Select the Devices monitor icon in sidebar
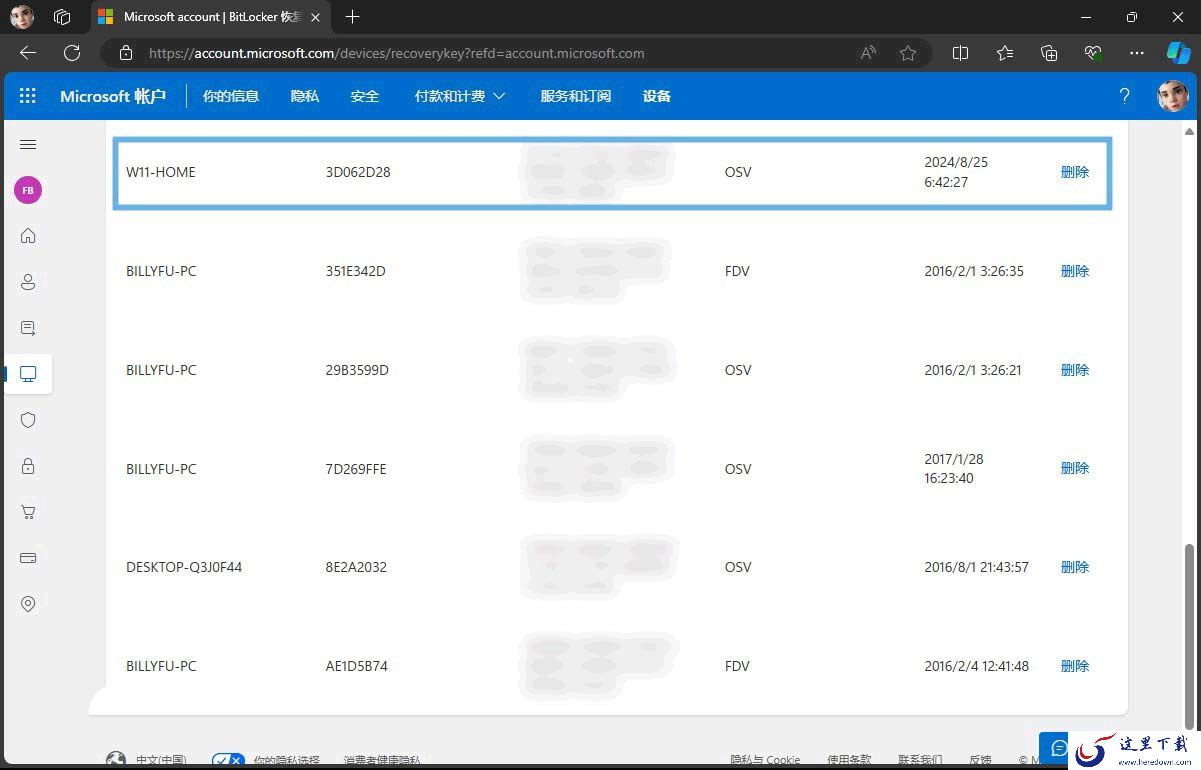 [28, 374]
